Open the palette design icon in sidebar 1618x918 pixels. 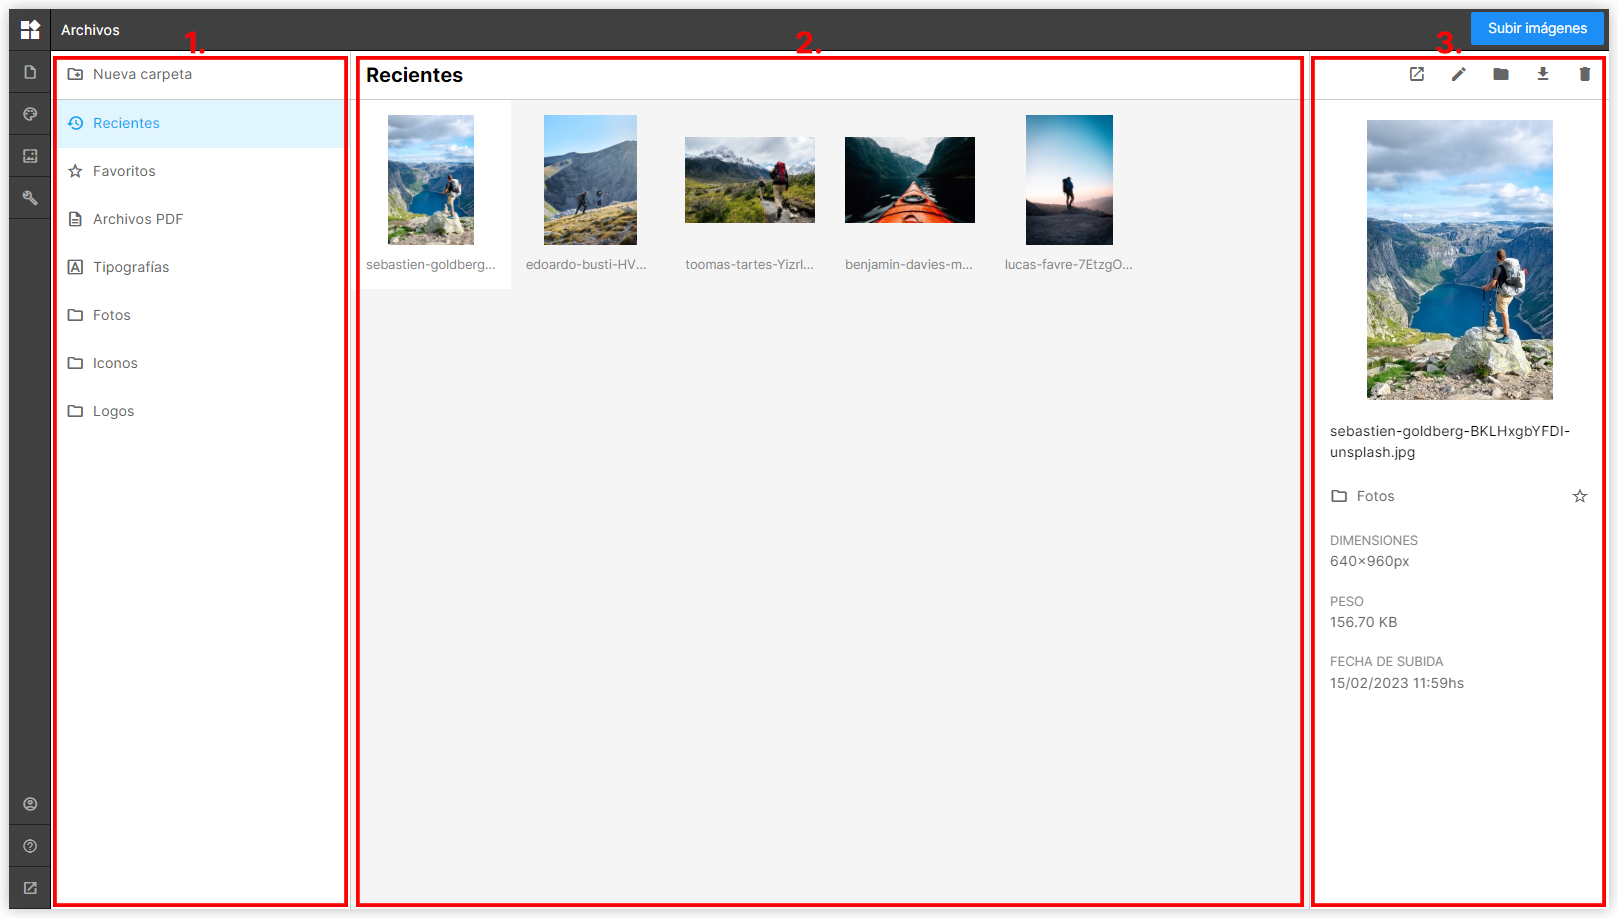(x=30, y=114)
